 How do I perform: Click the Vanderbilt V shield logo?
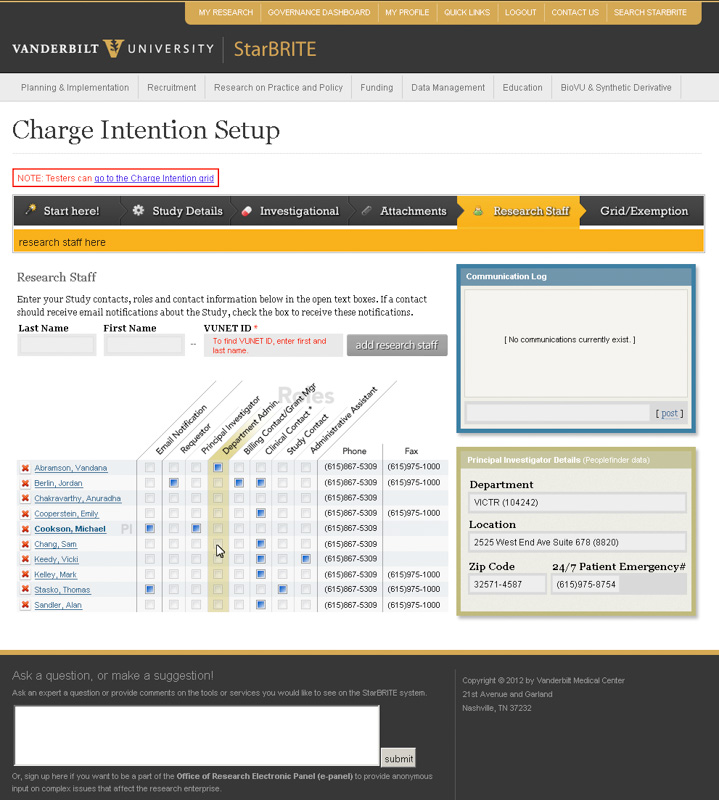[x=113, y=48]
